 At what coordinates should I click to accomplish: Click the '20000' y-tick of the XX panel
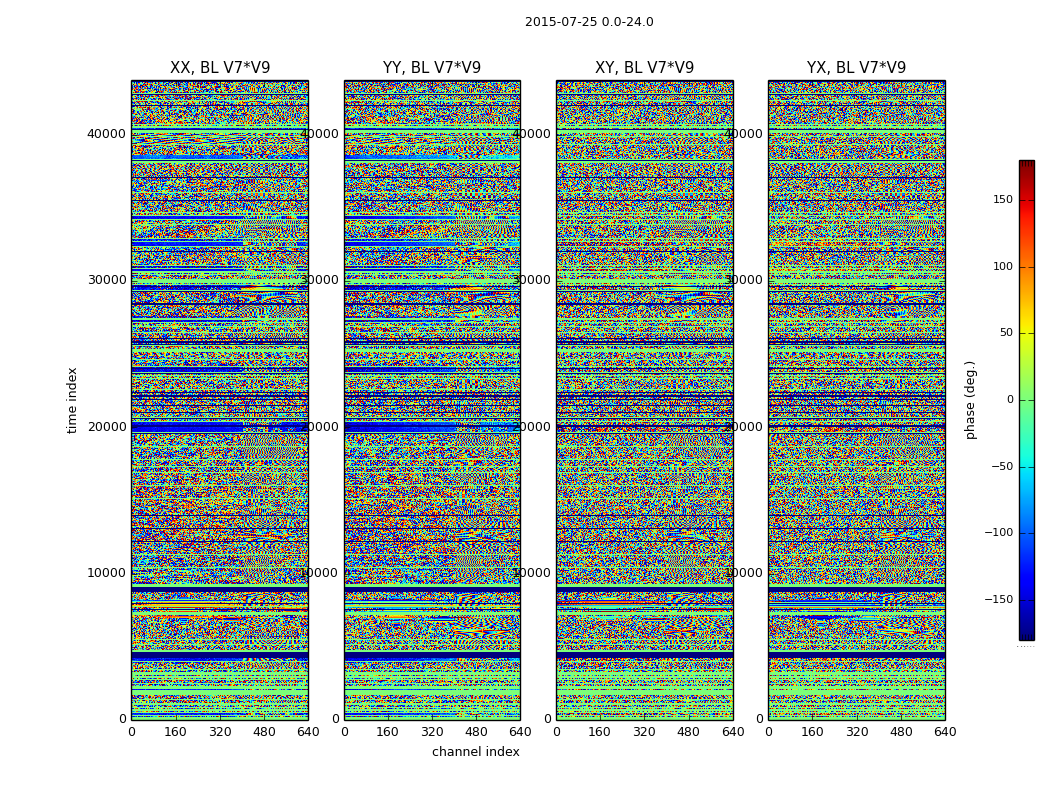point(108,427)
